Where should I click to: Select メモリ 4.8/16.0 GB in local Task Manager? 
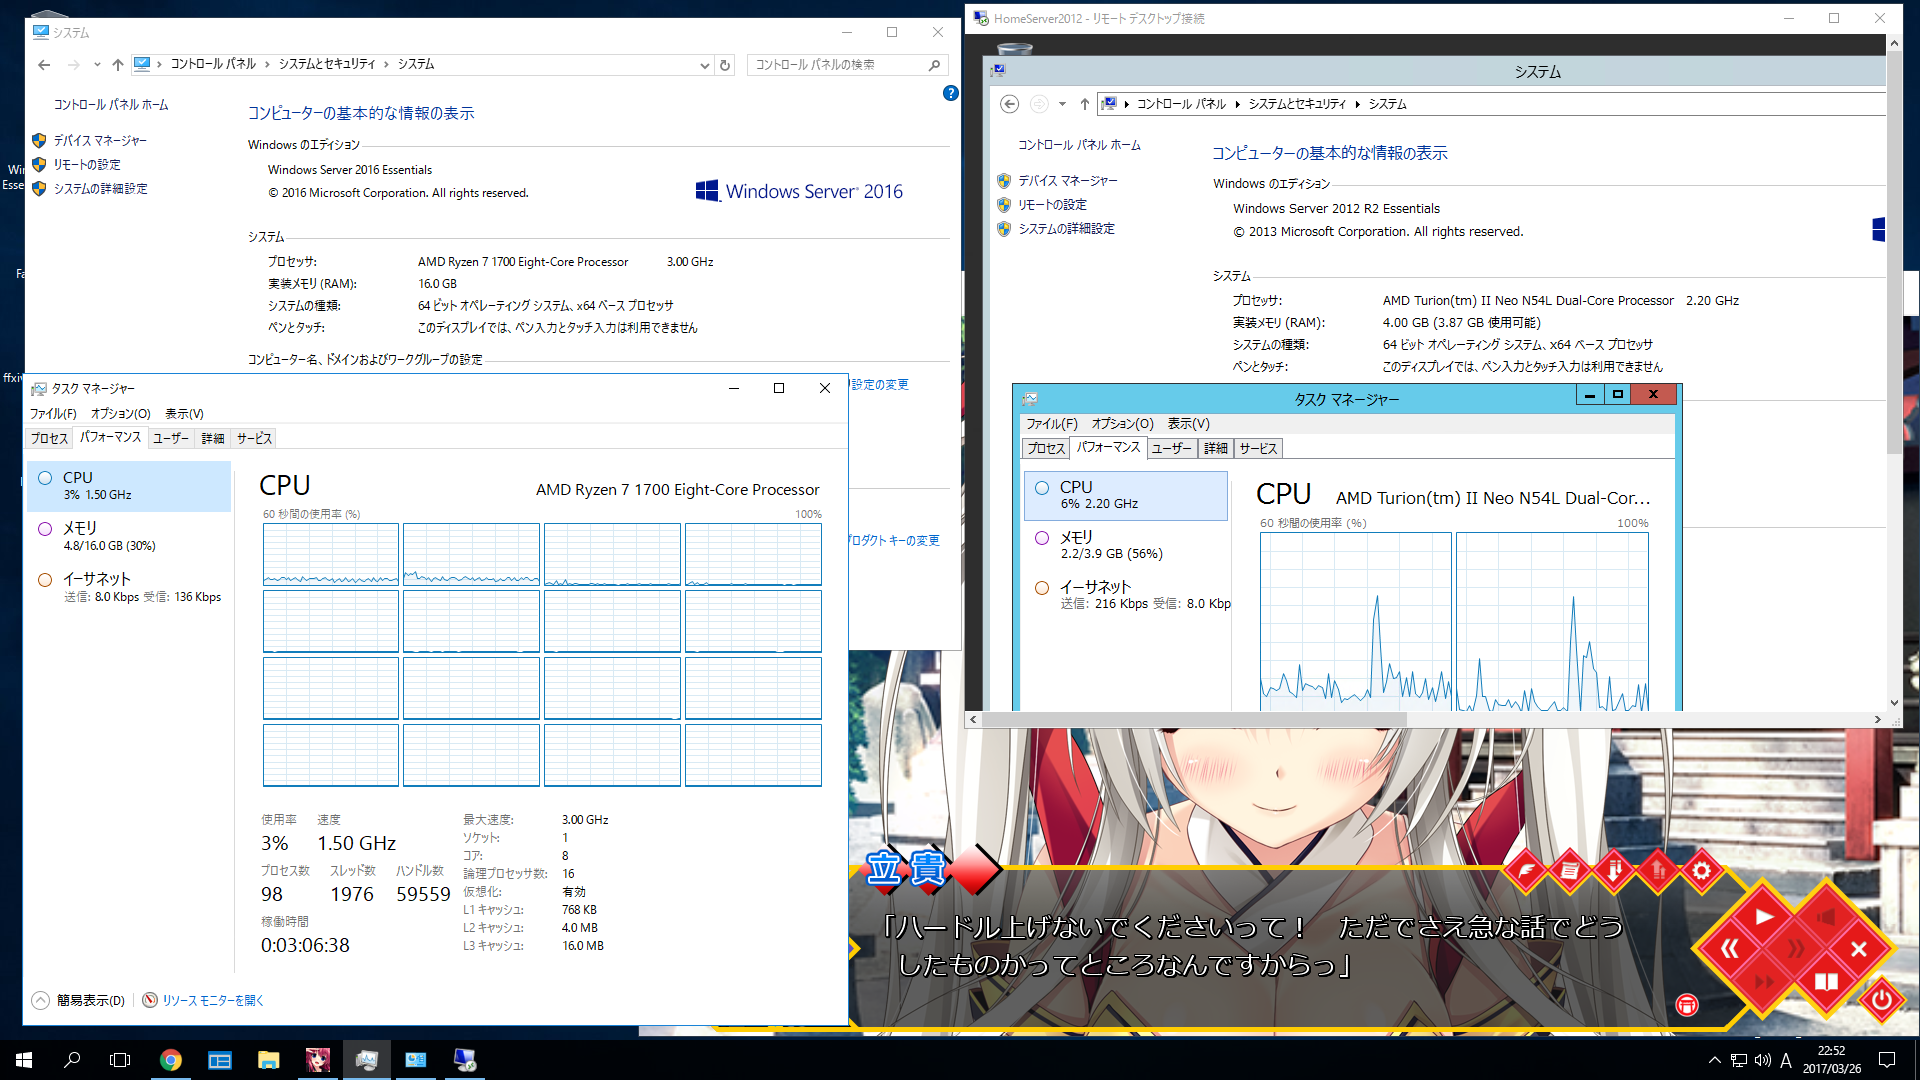tap(129, 536)
